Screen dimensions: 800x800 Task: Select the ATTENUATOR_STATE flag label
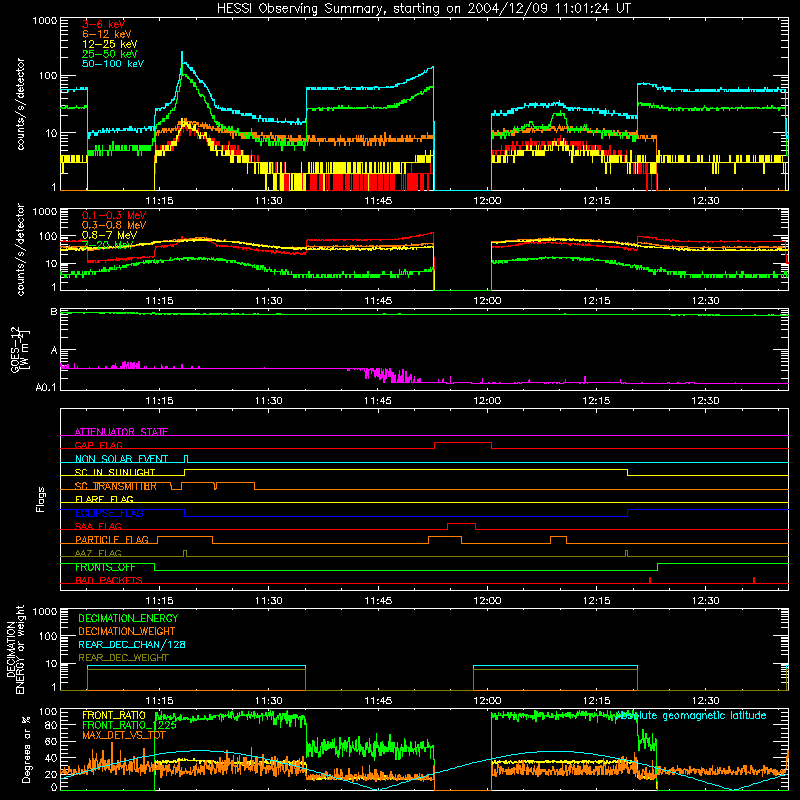tap(121, 432)
